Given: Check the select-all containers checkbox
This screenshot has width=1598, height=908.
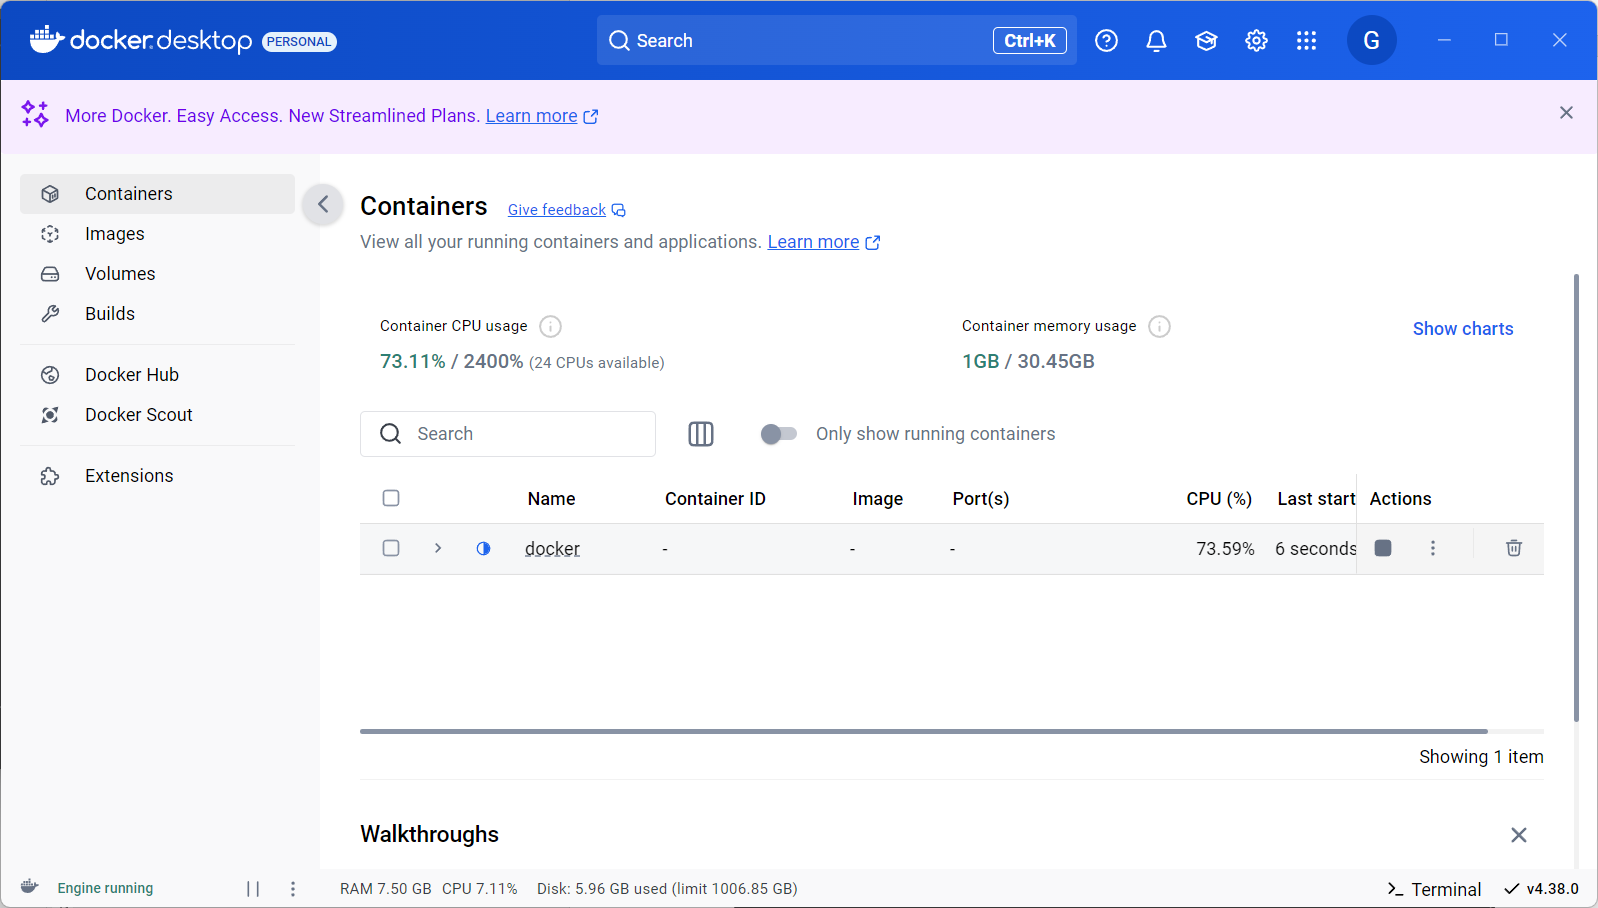Looking at the screenshot, I should point(391,498).
